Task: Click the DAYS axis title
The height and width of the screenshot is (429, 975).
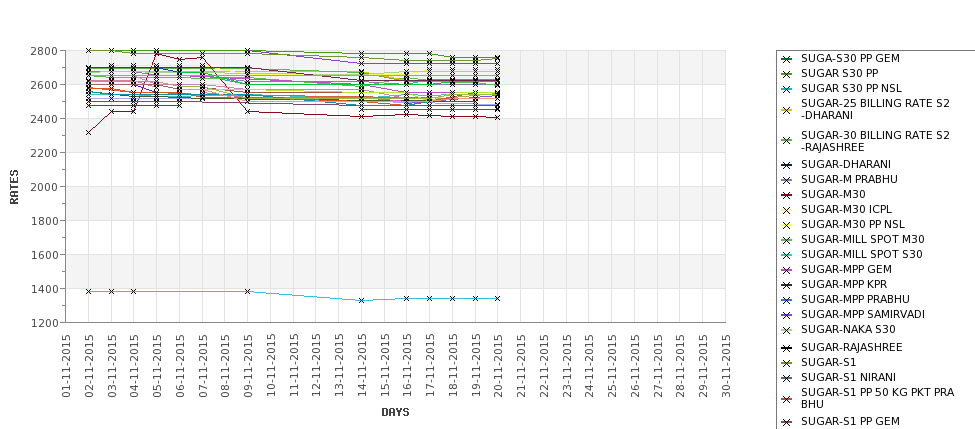Action: click(x=395, y=412)
